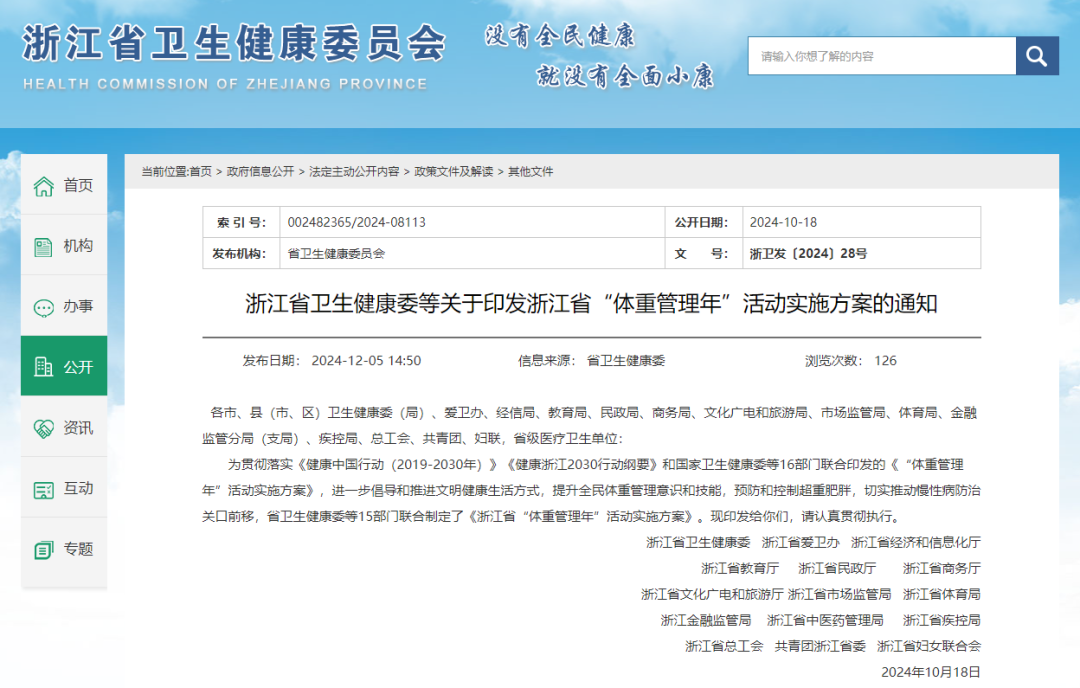This screenshot has height=688, width=1080.
Task: Click the 索引号 table label
Action: click(x=241, y=222)
